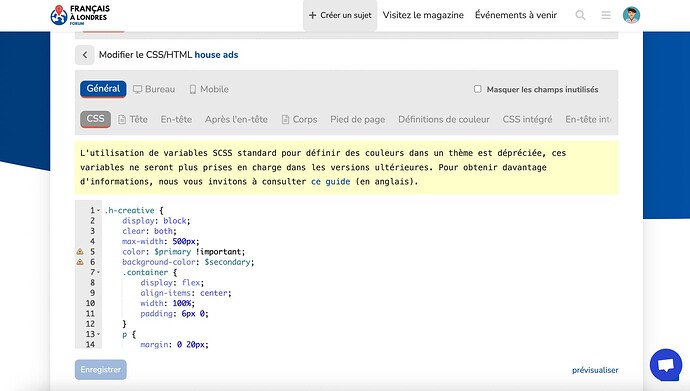This screenshot has width=690, height=391.
Task: Inspect warning icon on line 6
Action: 80,262
